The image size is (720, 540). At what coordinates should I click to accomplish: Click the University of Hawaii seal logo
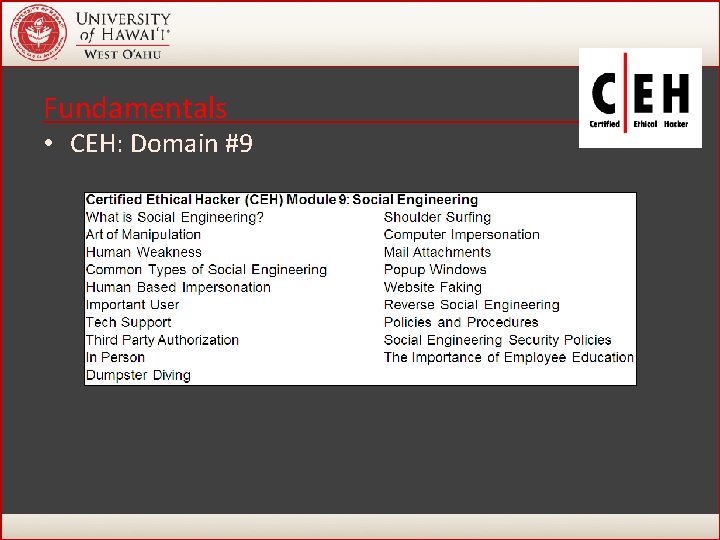pos(39,33)
